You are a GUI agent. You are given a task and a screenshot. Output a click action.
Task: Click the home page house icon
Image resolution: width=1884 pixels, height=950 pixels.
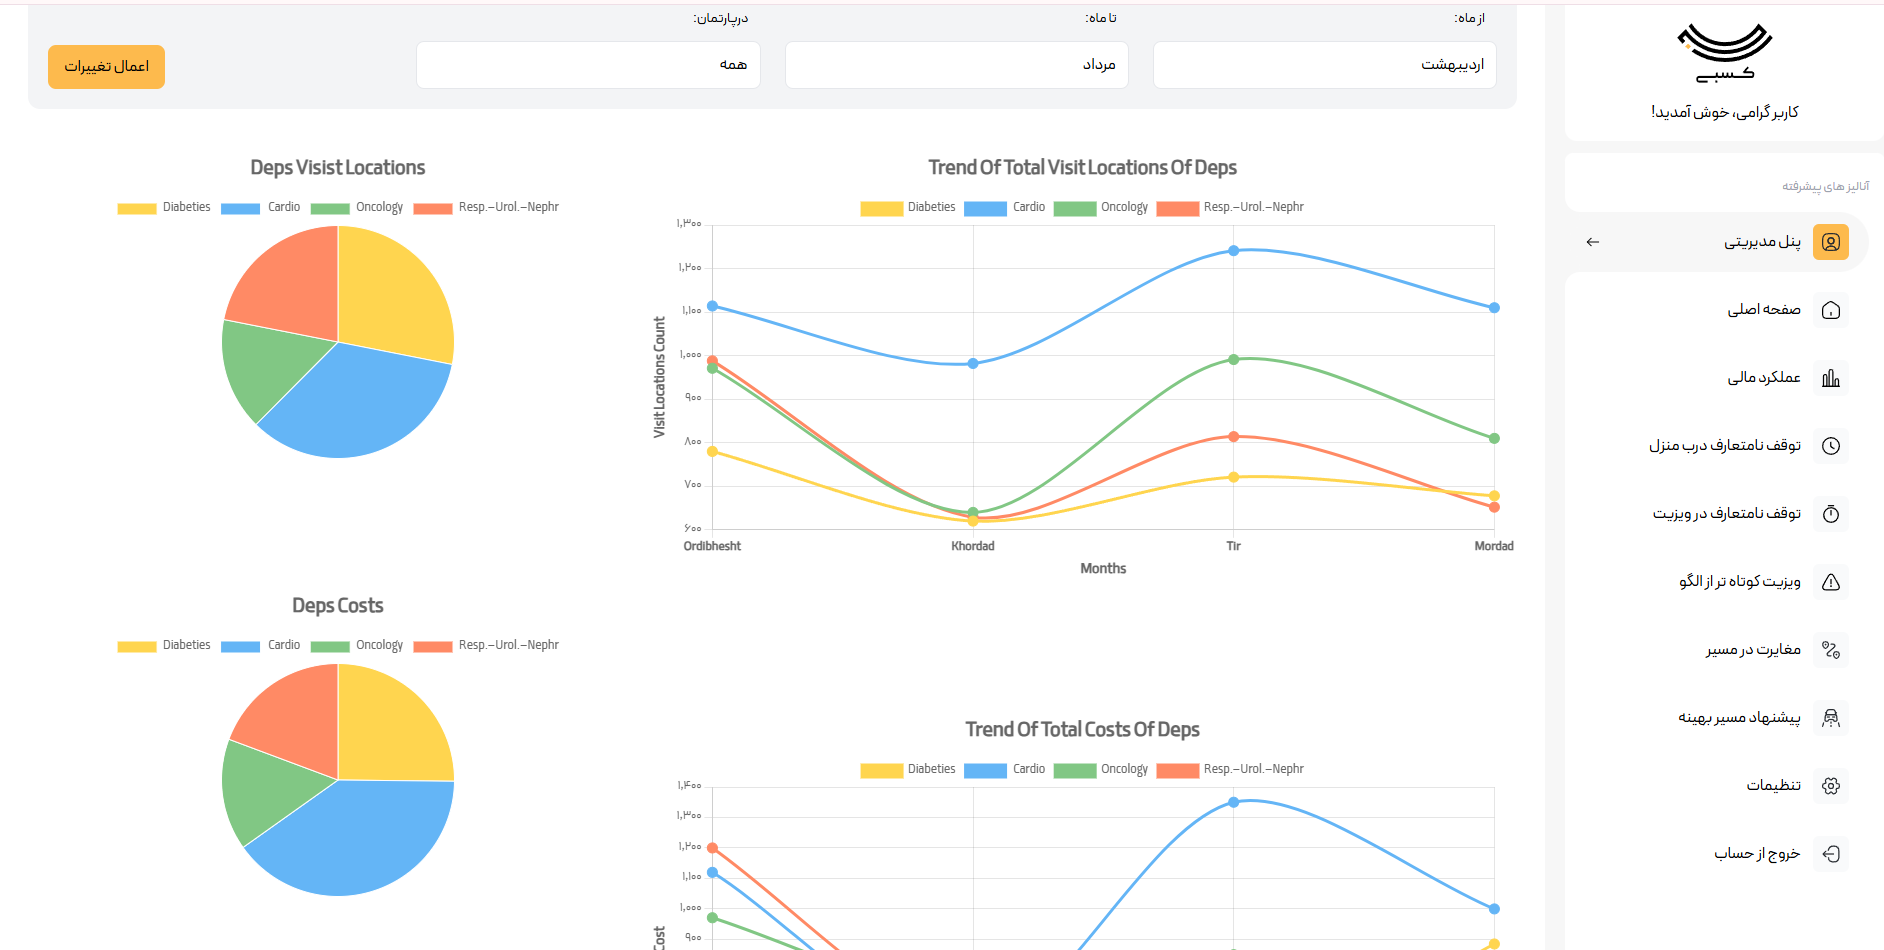(1830, 310)
